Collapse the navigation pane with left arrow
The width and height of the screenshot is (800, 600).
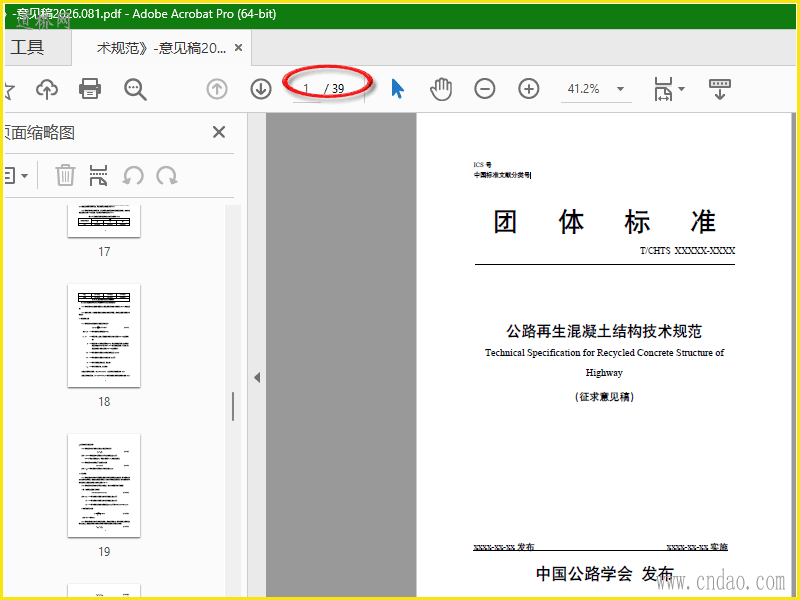coord(257,378)
